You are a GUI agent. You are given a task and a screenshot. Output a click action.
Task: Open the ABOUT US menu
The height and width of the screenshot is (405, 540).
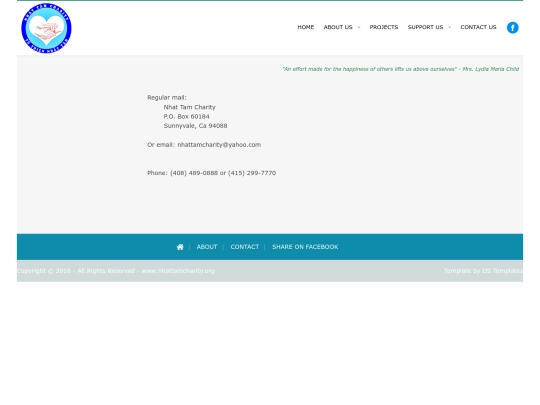[x=338, y=27]
